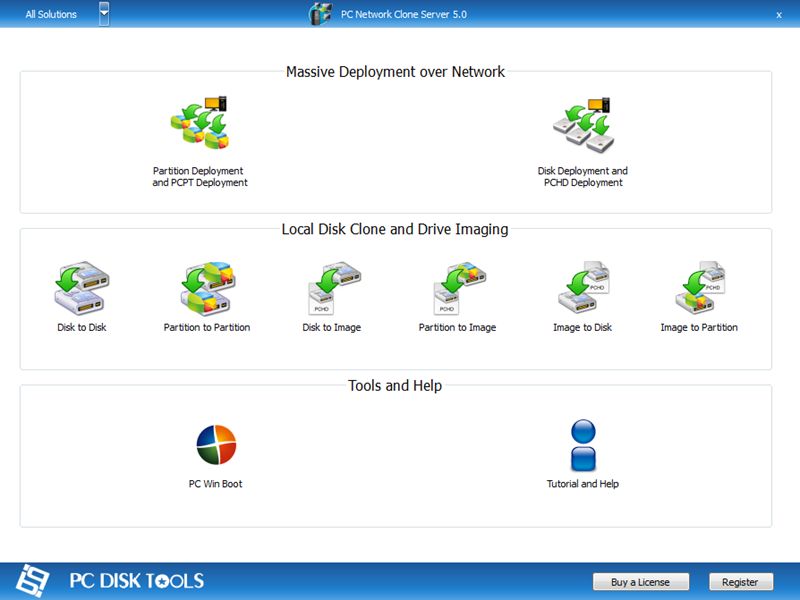Click the PC Disk Tools logo icon

click(33, 581)
